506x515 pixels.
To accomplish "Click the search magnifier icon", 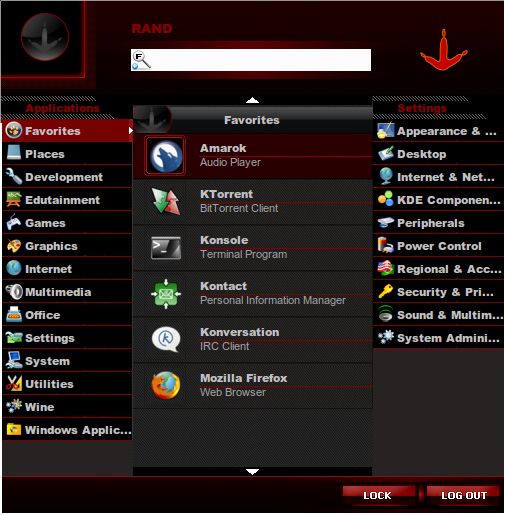I will pyautogui.click(x=141, y=60).
